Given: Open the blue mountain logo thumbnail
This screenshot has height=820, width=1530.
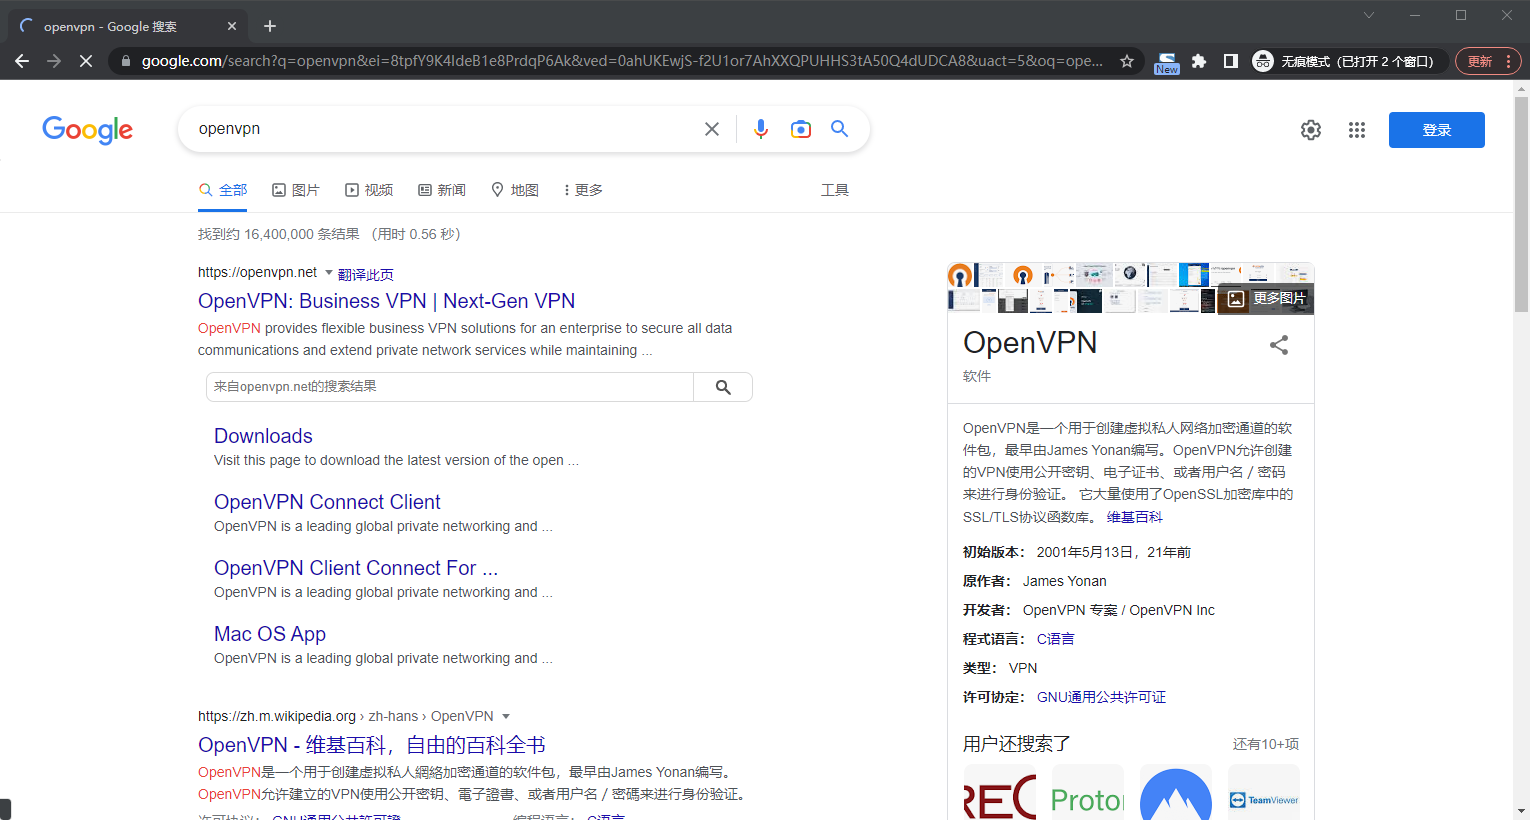Looking at the screenshot, I should pos(1176,792).
